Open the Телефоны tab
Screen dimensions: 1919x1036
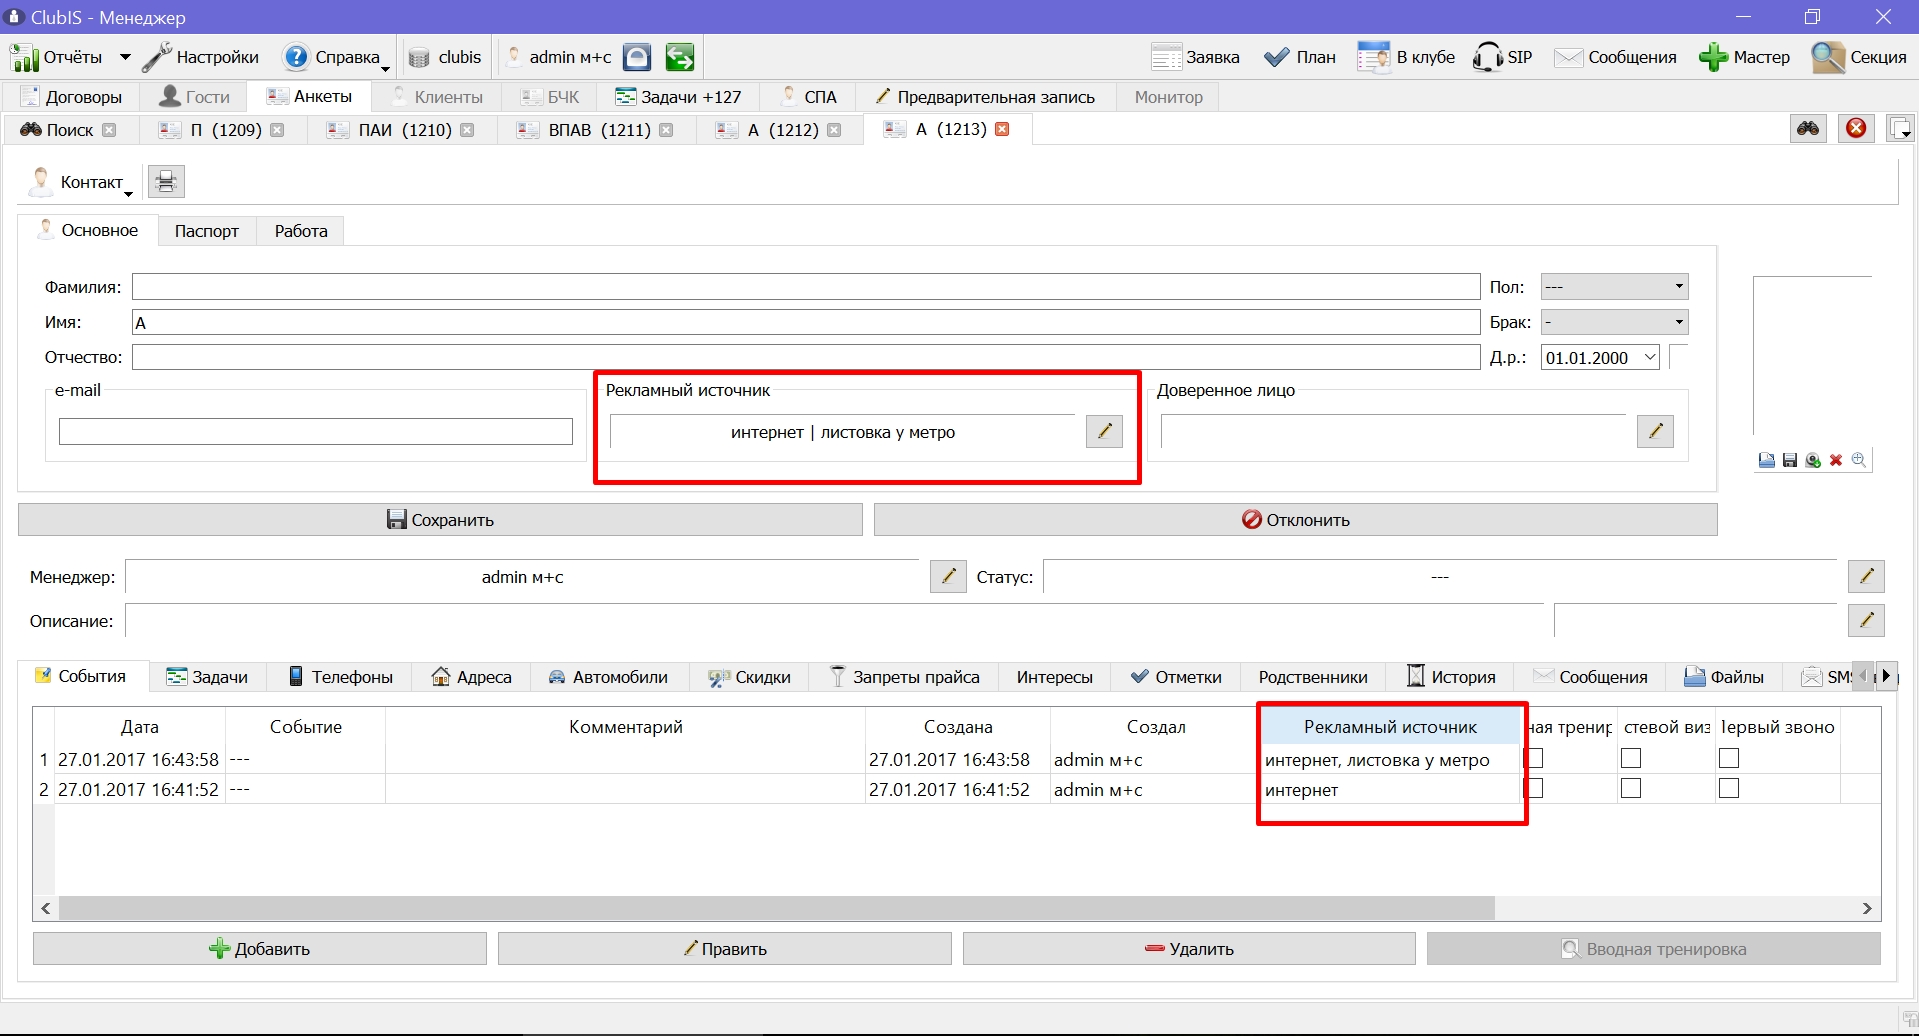click(x=340, y=677)
